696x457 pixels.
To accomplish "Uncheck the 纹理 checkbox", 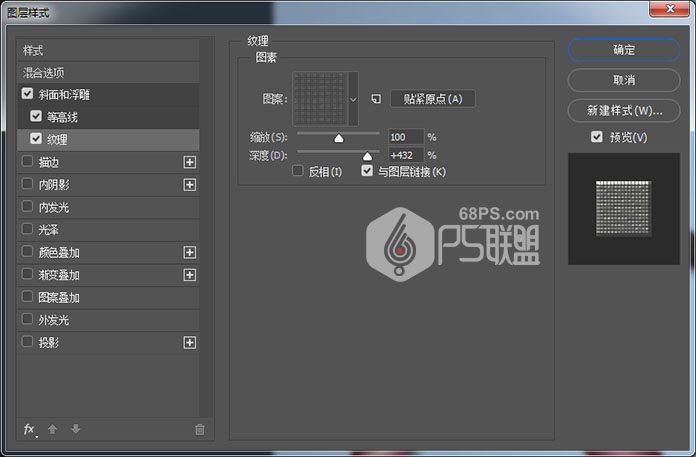I will (x=36, y=138).
